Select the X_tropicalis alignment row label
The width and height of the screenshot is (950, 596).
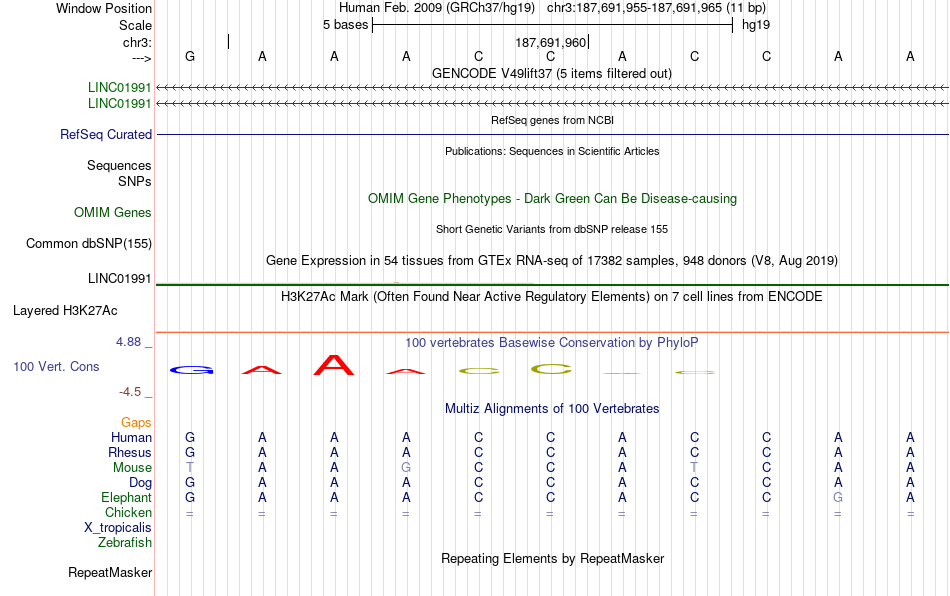coord(118,528)
